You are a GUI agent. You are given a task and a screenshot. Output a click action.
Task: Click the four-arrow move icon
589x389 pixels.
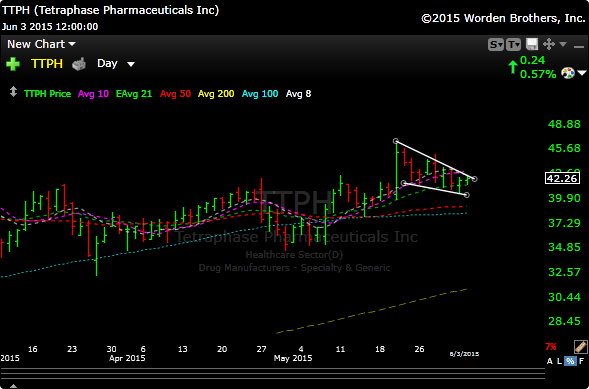[549, 44]
